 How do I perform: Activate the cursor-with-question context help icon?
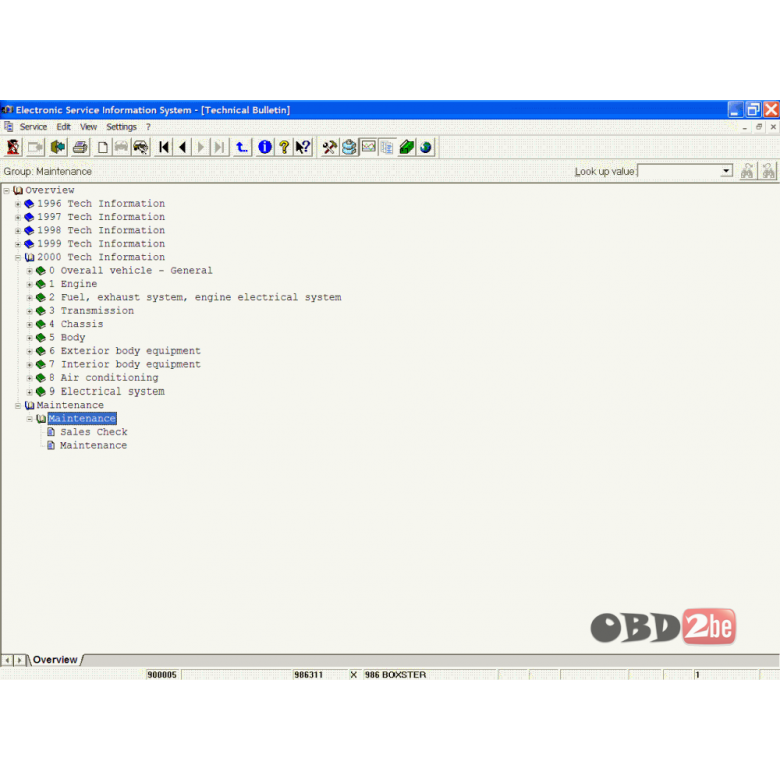(302, 147)
